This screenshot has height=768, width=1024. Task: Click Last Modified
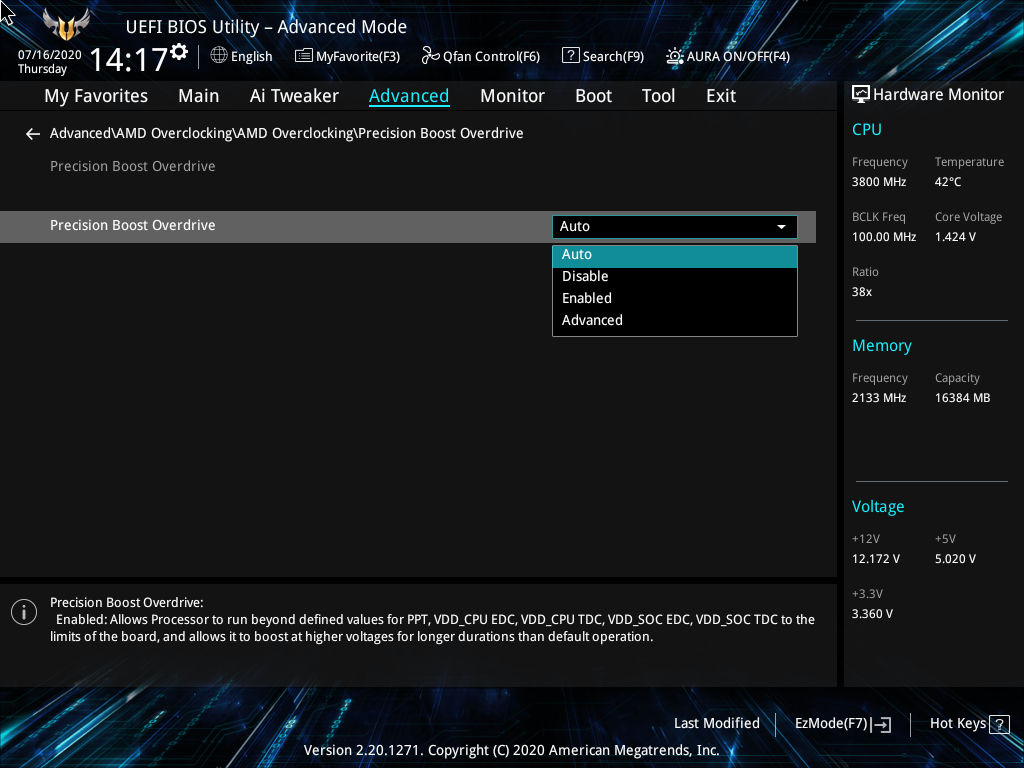point(716,724)
